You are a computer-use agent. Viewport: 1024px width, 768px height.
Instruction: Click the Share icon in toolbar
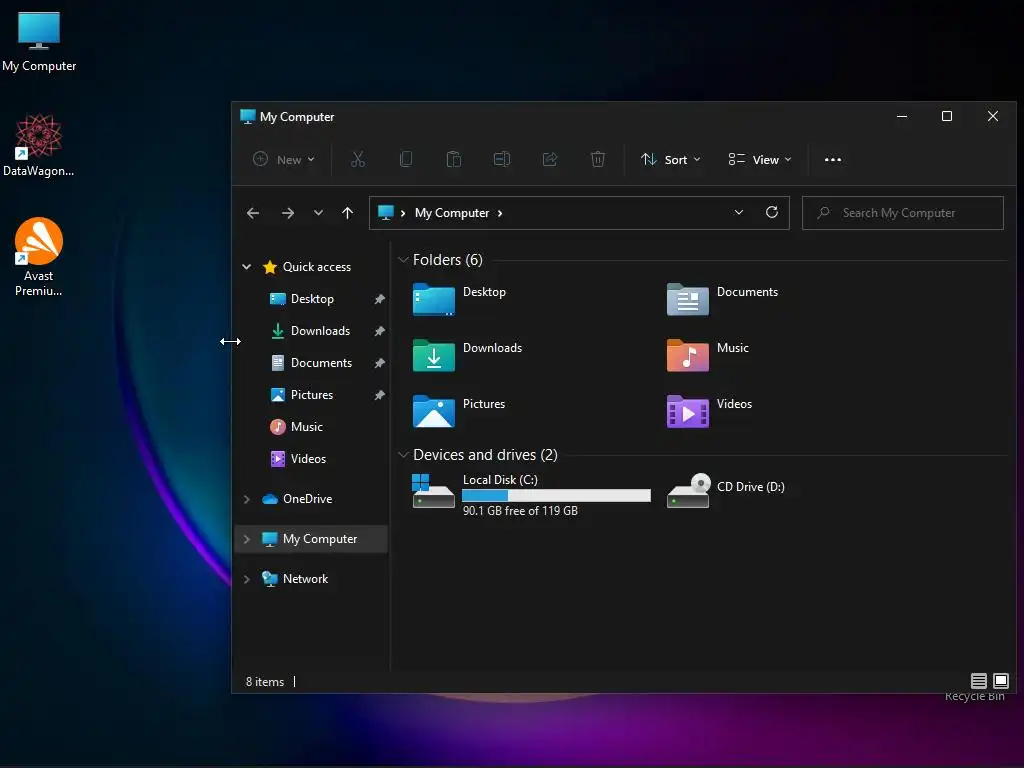550,159
